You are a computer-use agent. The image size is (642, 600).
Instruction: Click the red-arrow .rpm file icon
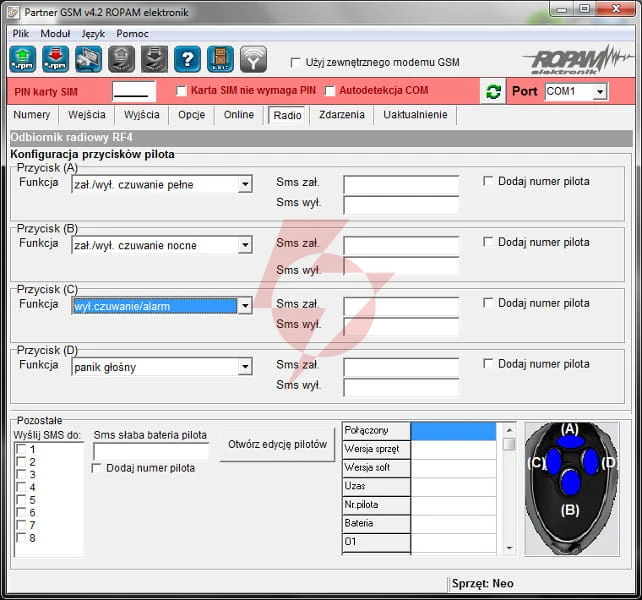[x=56, y=60]
